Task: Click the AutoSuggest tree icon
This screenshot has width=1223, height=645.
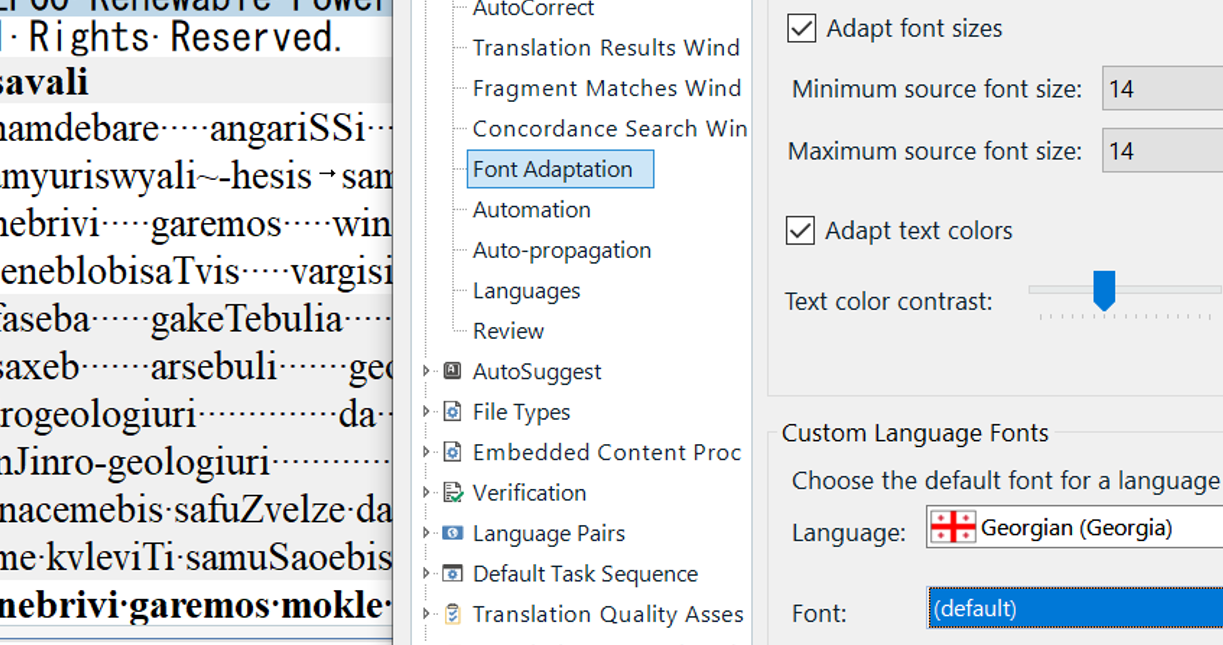Action: coord(452,371)
